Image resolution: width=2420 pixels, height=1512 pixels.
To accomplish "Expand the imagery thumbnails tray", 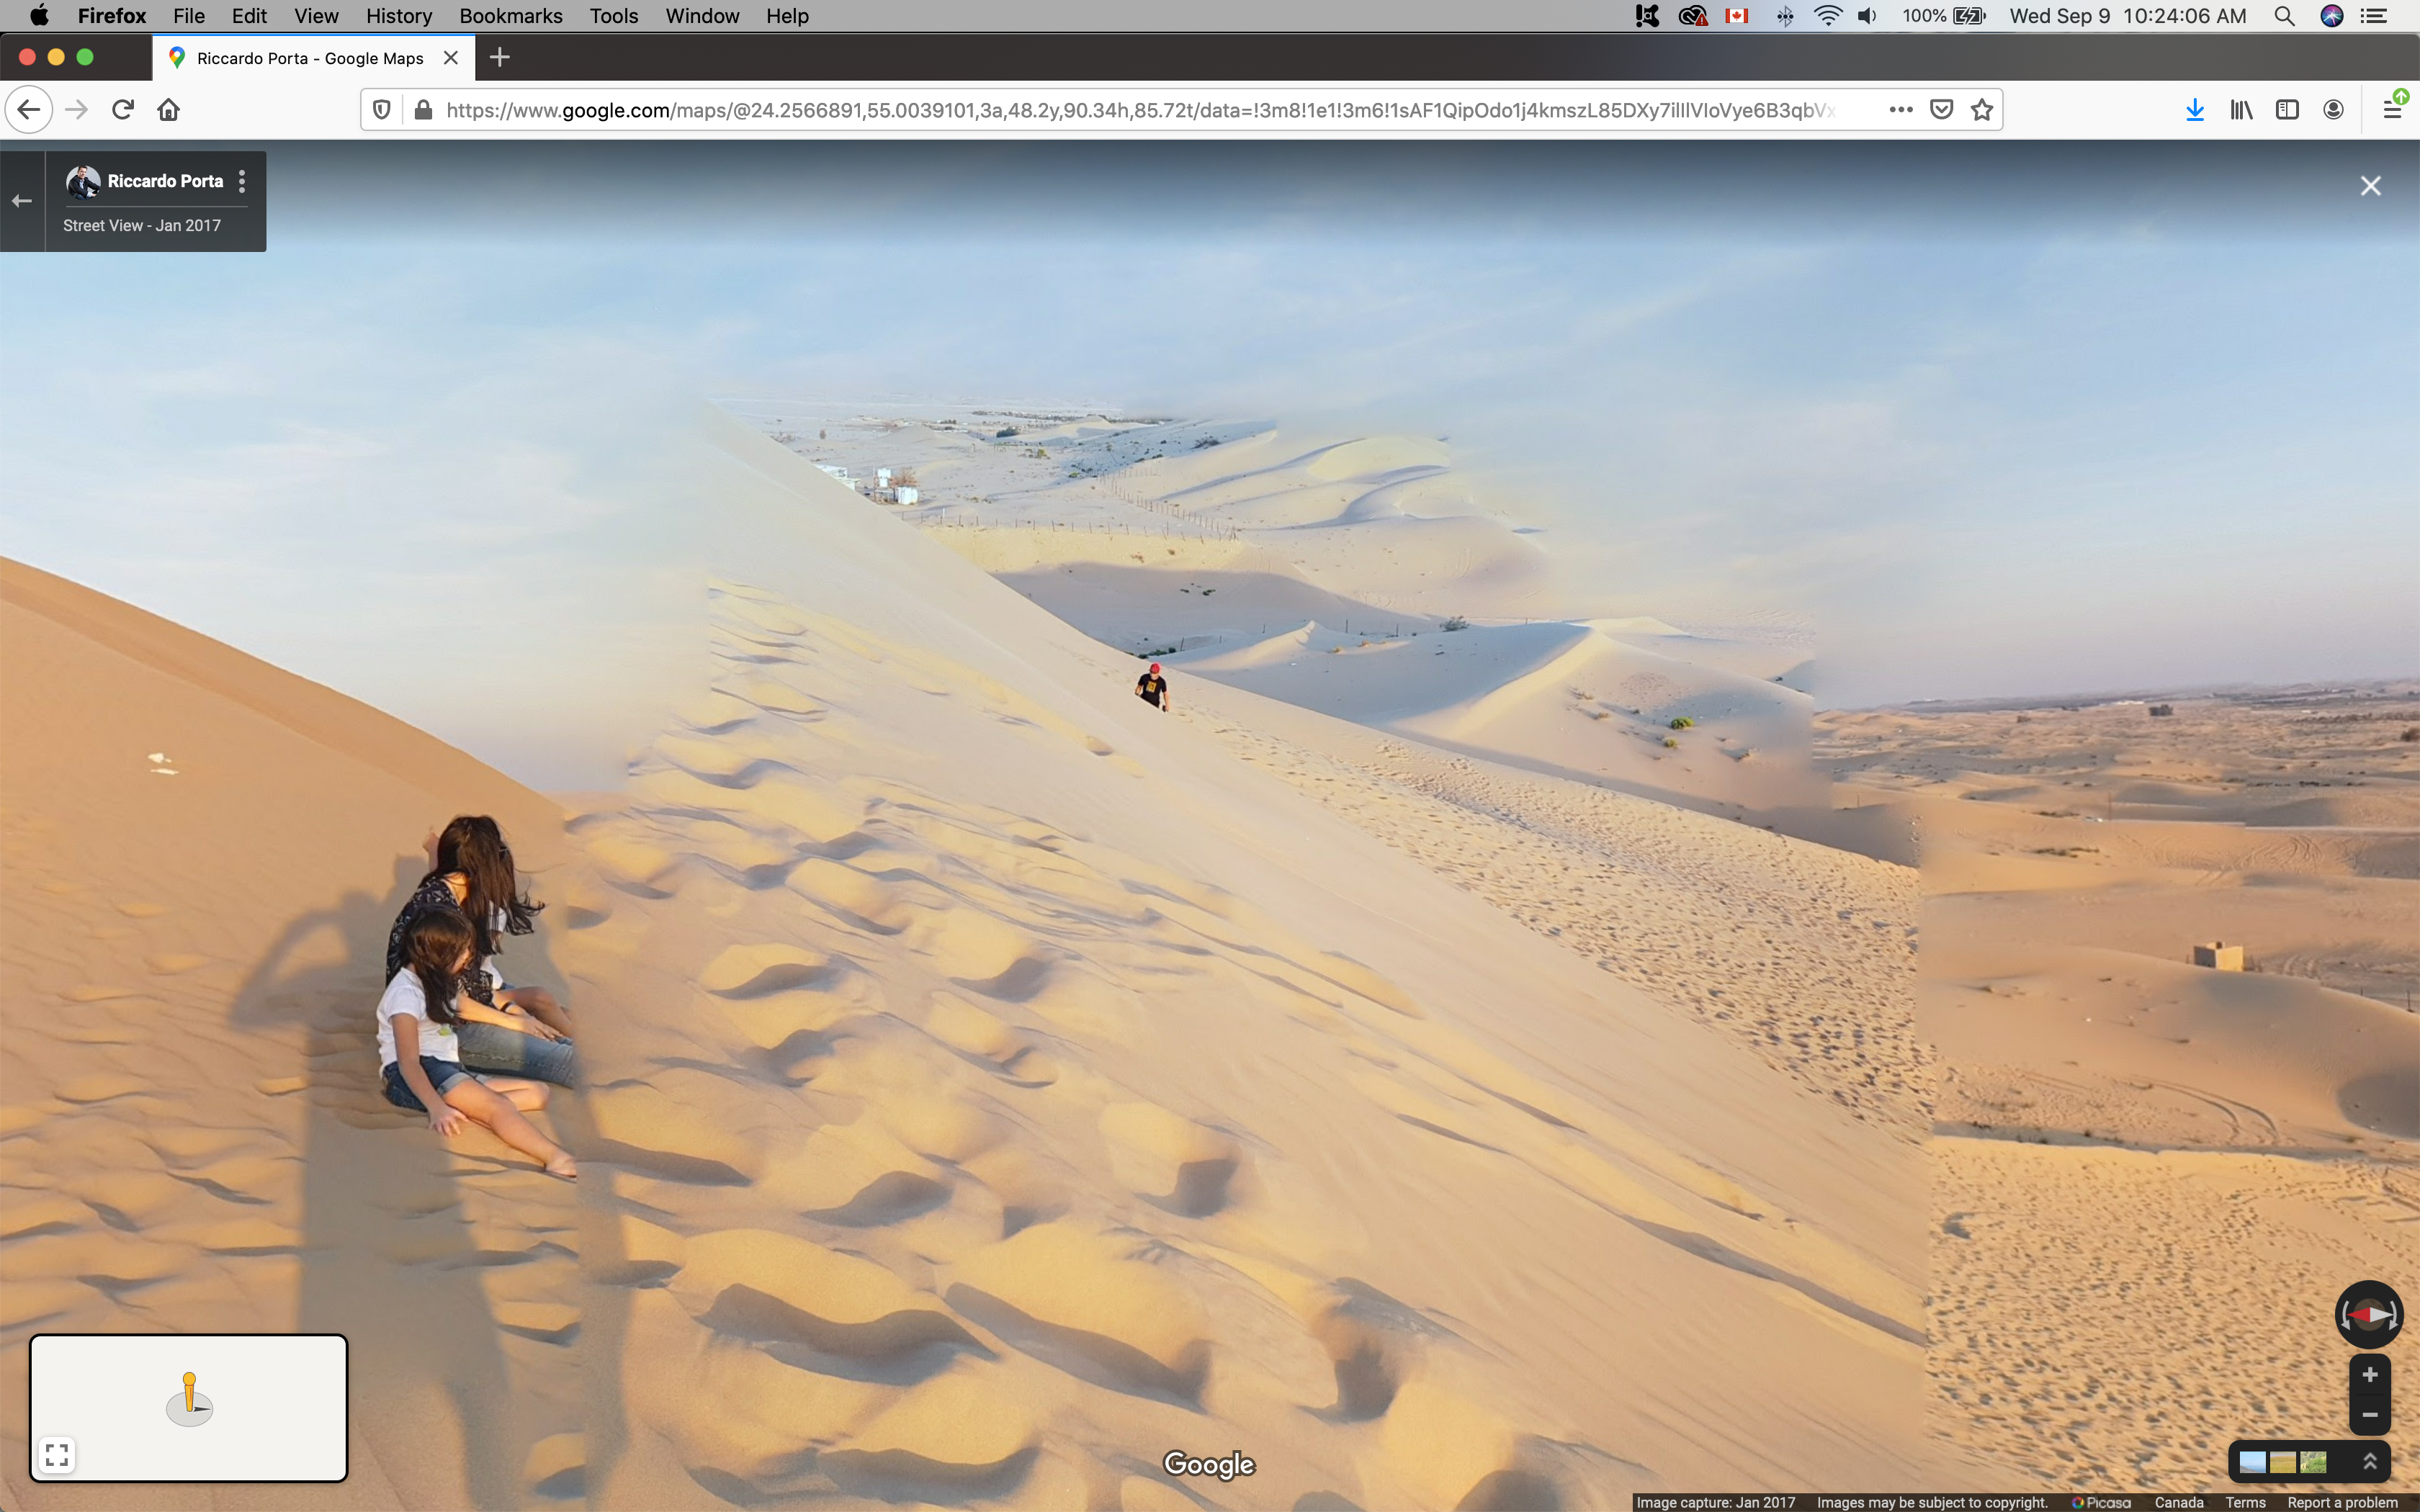I will pos(2369,1461).
